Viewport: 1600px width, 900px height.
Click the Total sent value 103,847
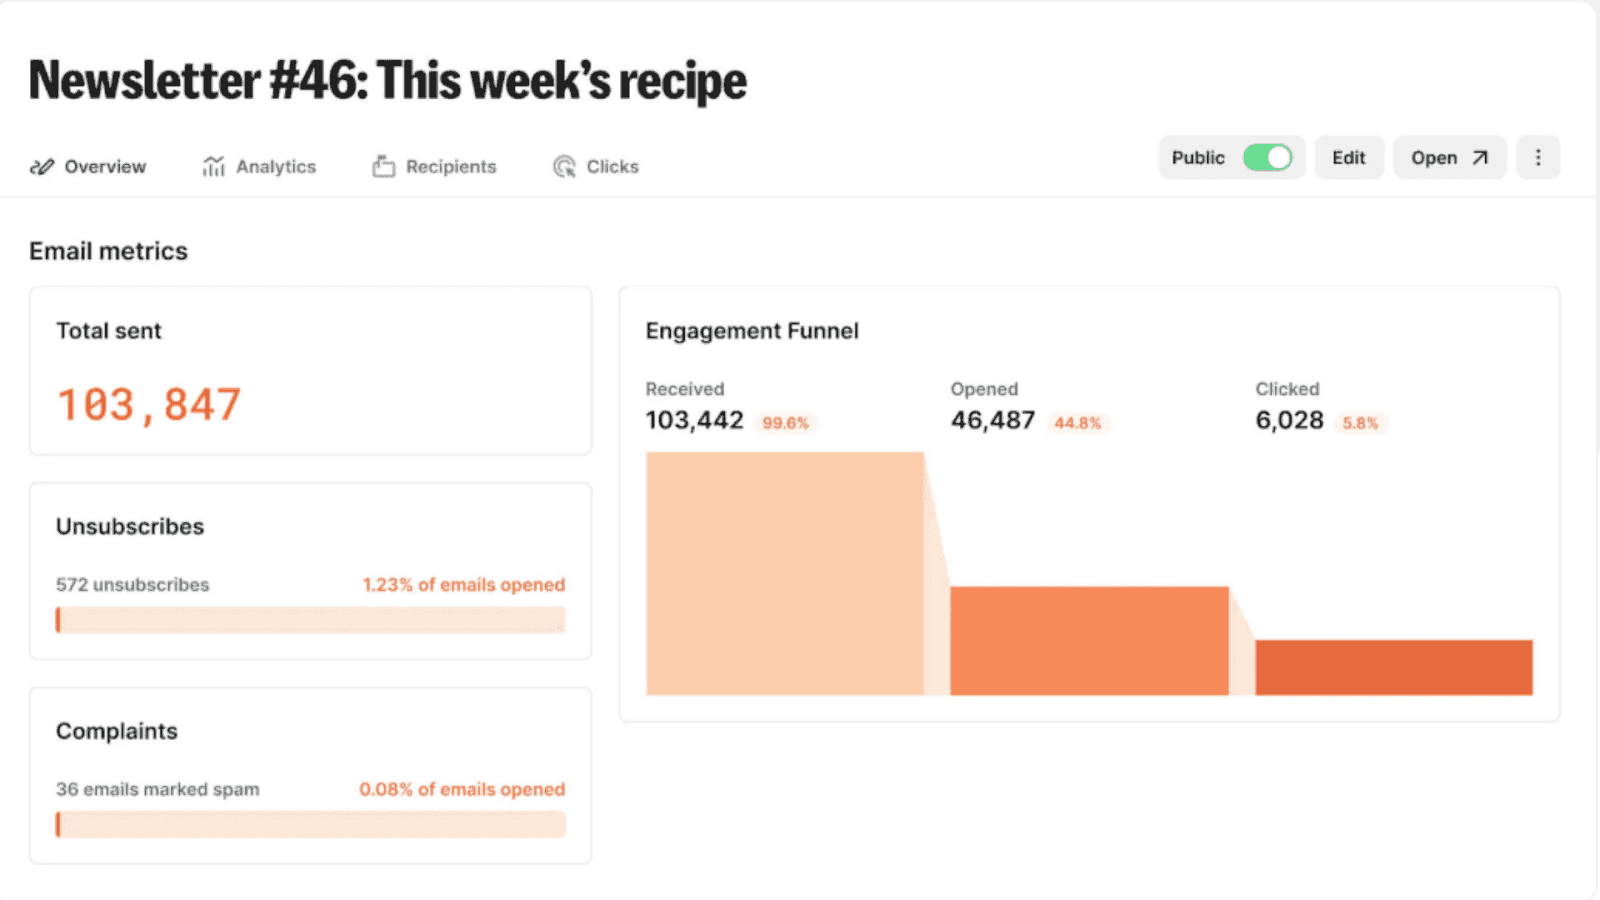tap(148, 403)
